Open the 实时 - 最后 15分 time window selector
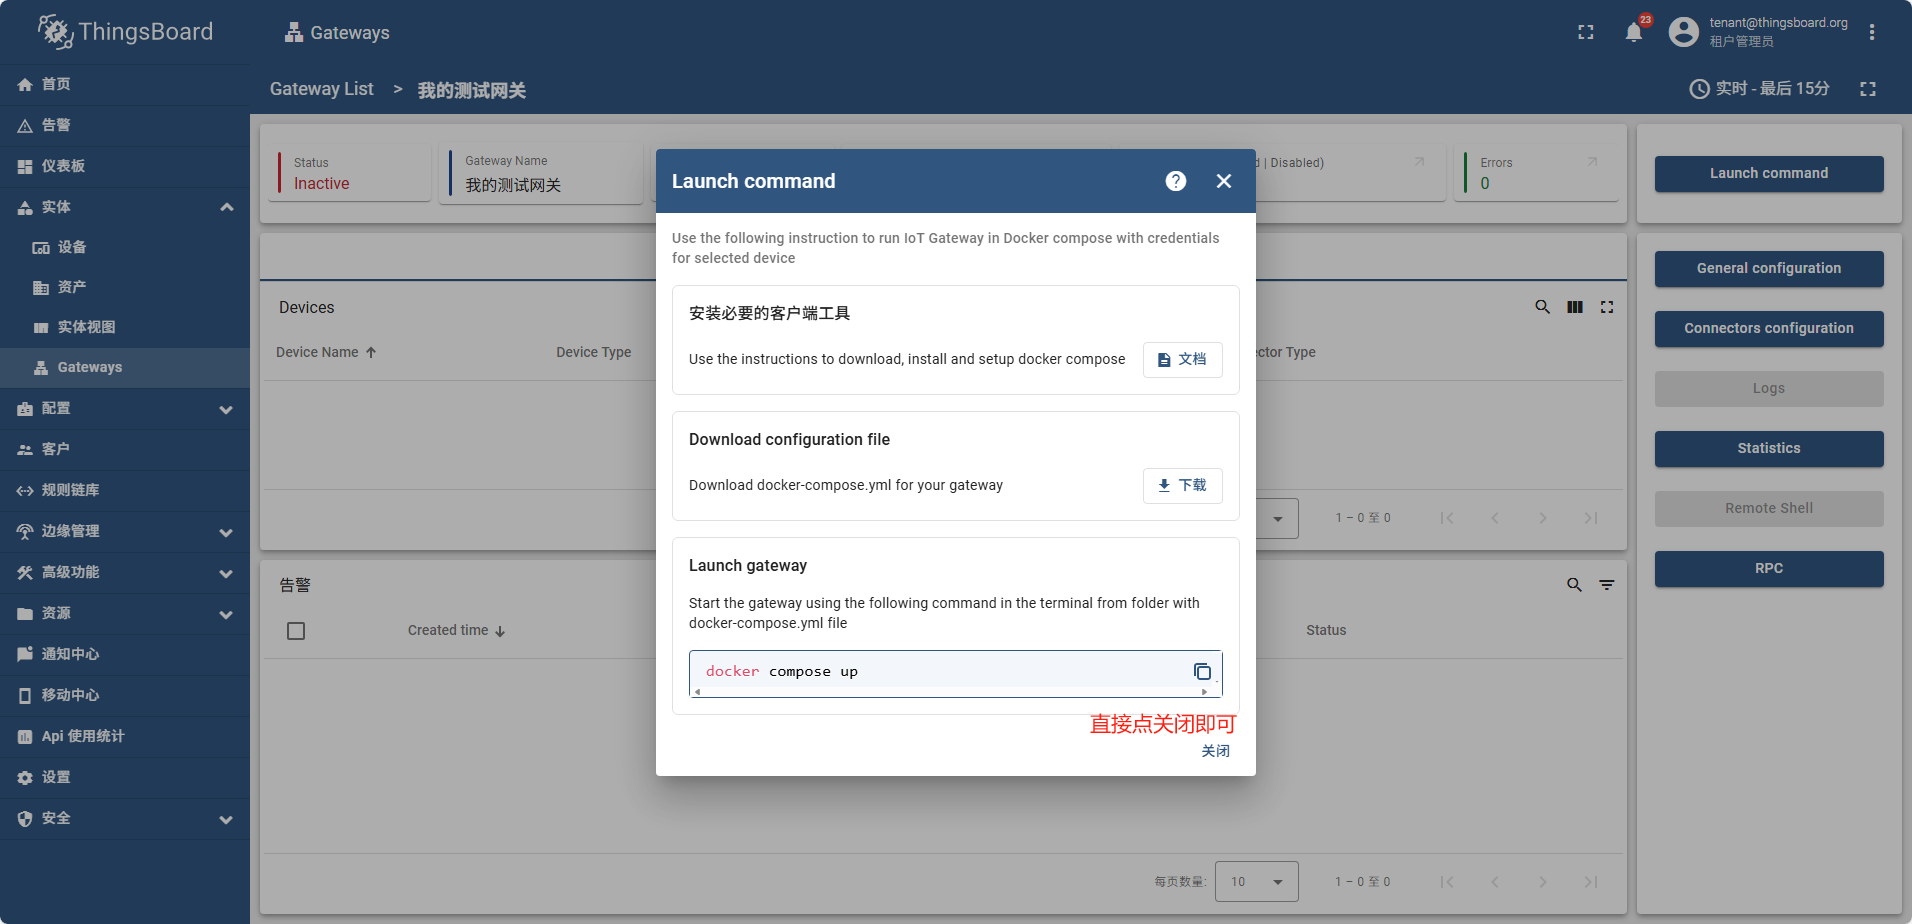Screen dimensions: 1912x924 pyautogui.click(x=1760, y=89)
